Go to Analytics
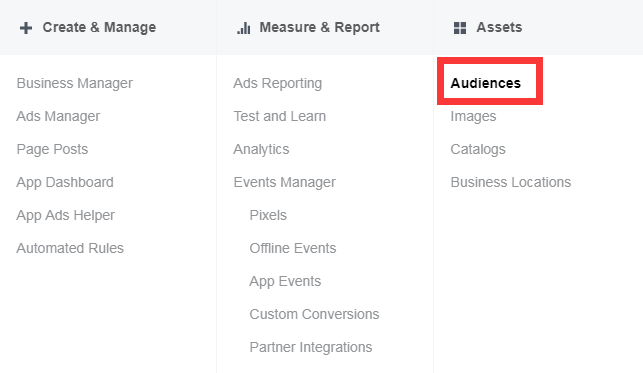This screenshot has height=373, width=643. point(261,149)
